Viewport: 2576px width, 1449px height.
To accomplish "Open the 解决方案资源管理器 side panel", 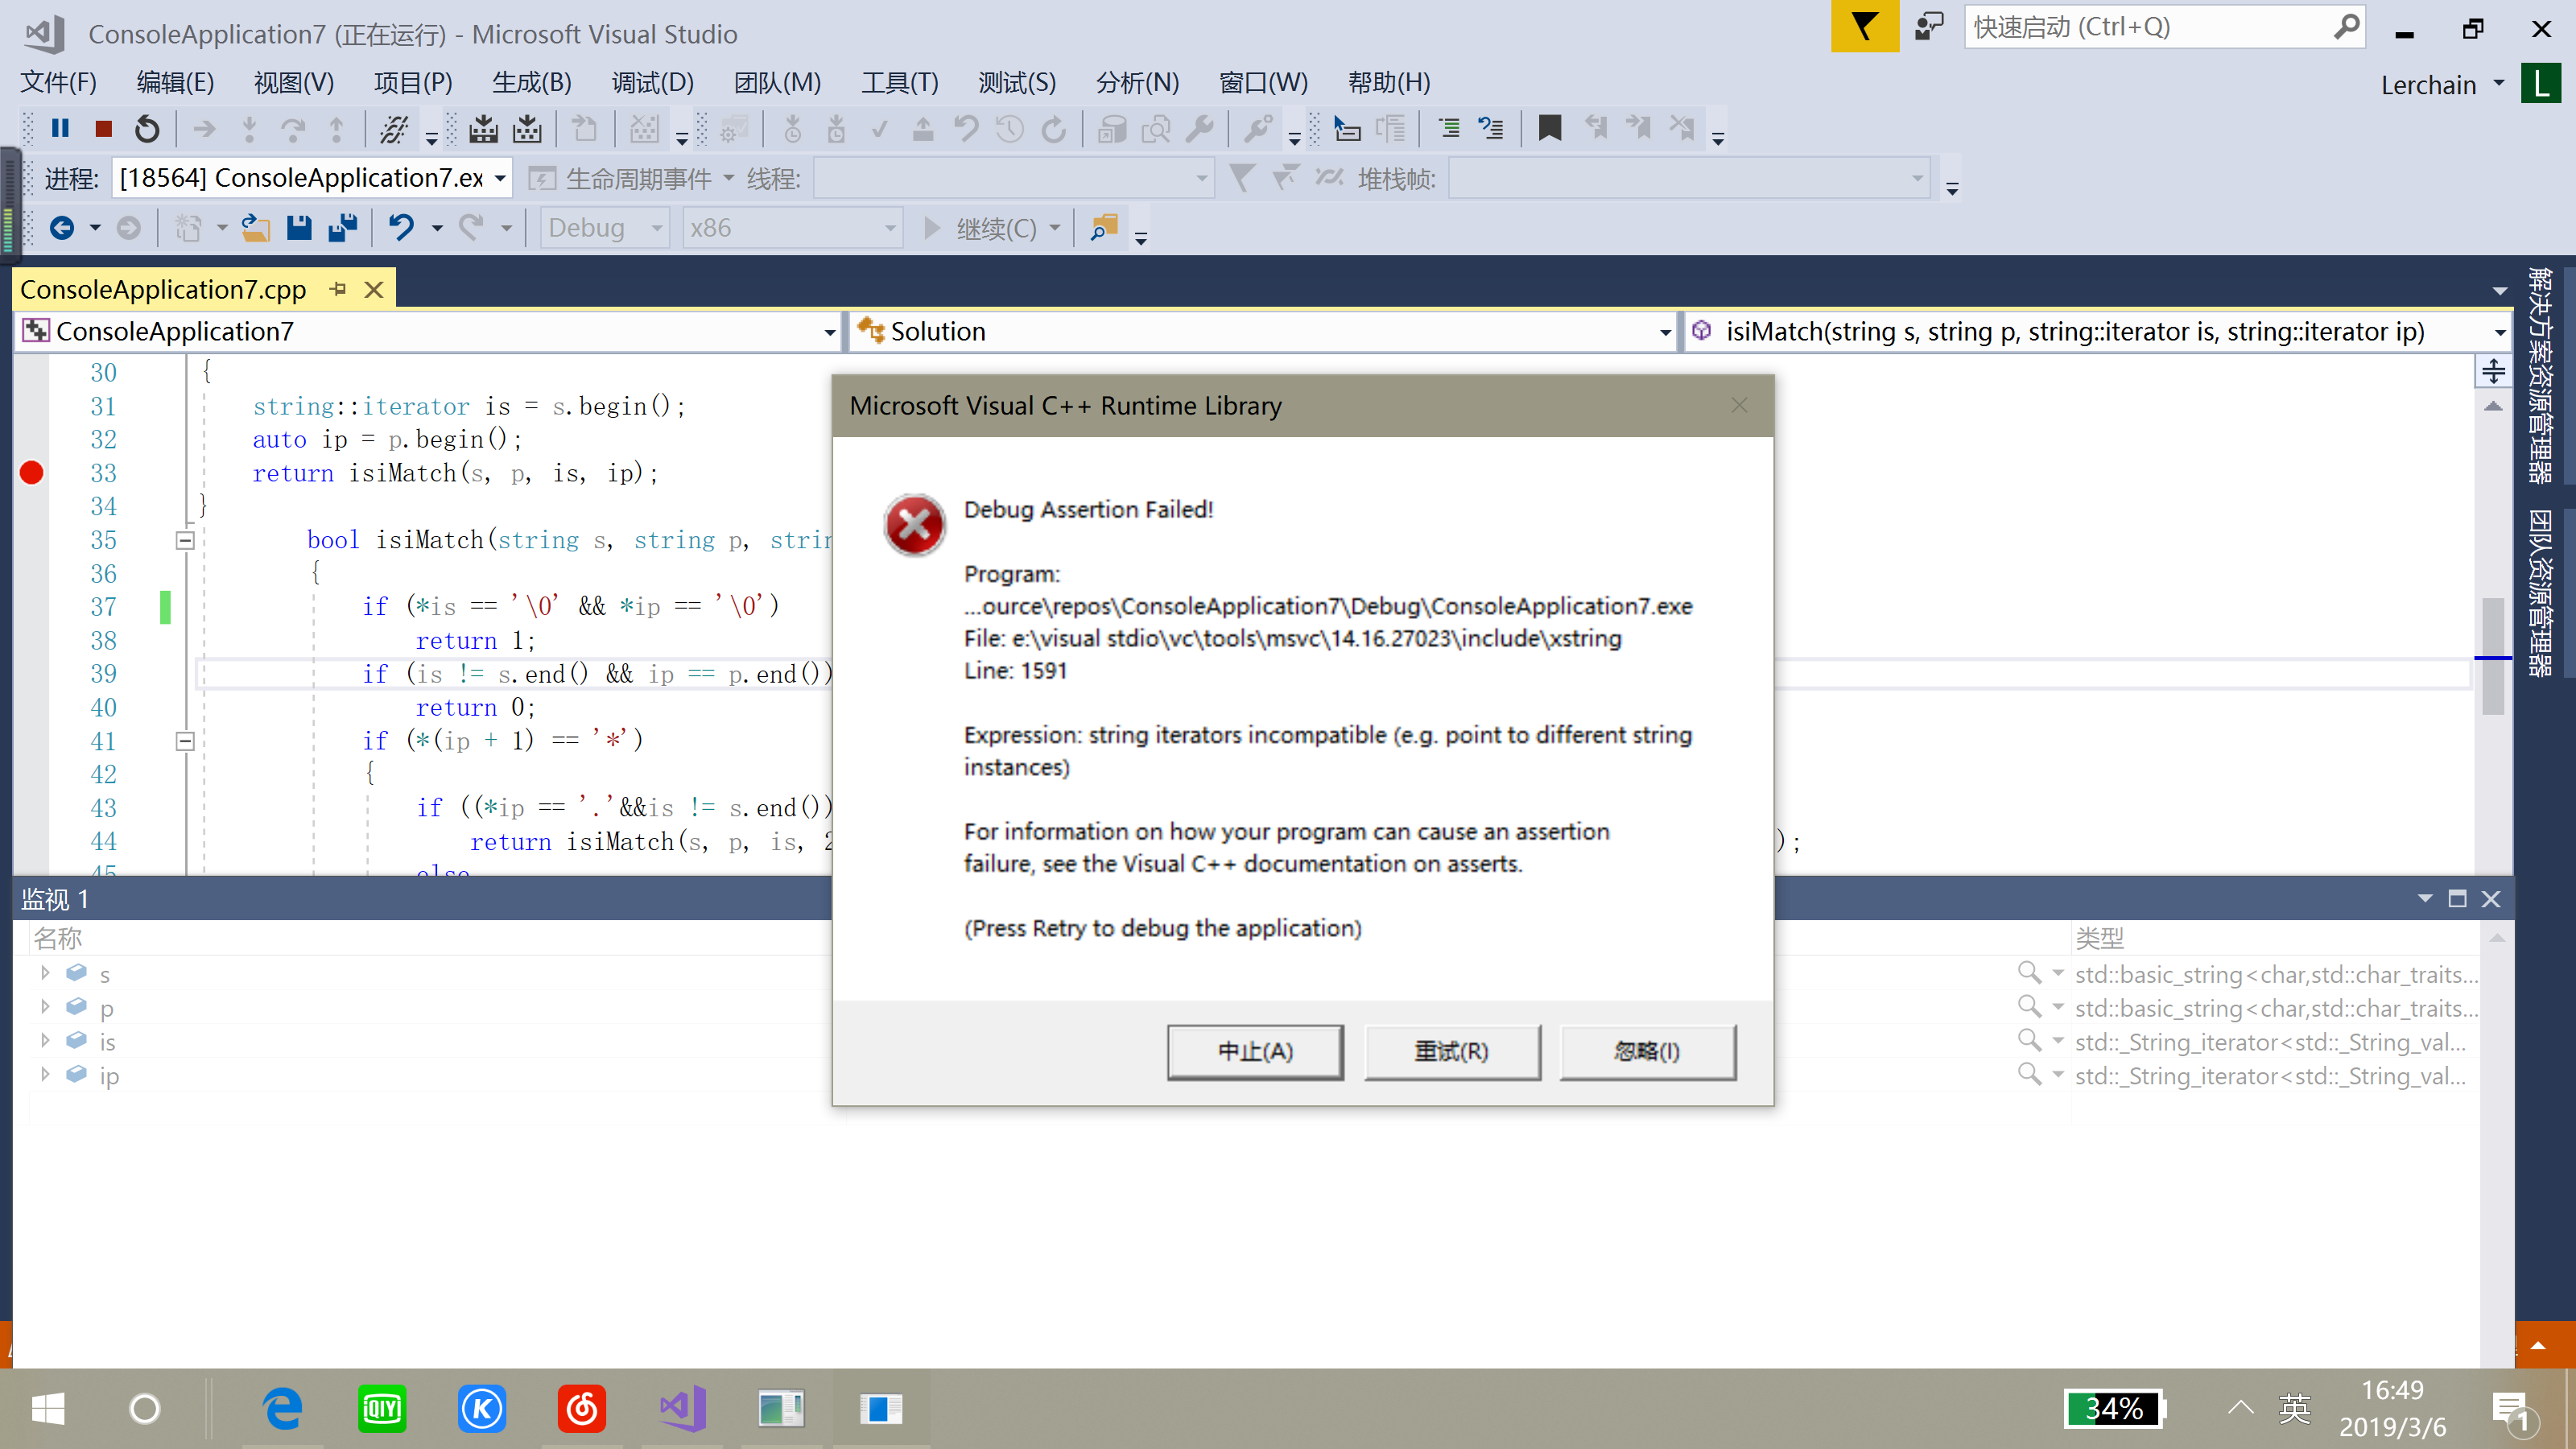I will [2540, 375].
